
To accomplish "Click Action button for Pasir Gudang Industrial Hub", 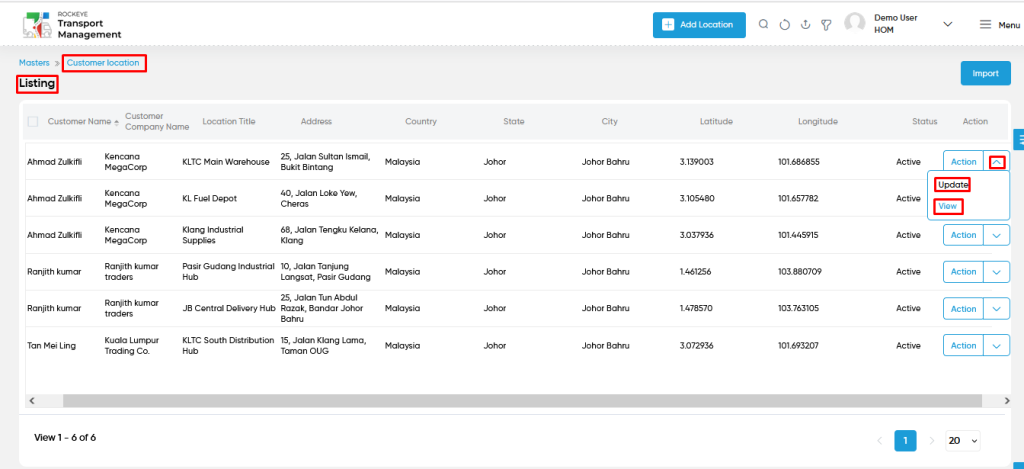I will point(963,272).
